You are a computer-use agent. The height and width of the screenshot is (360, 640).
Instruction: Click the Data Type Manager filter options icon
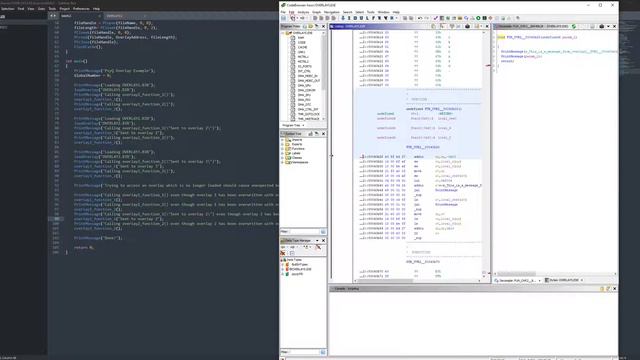point(323,352)
